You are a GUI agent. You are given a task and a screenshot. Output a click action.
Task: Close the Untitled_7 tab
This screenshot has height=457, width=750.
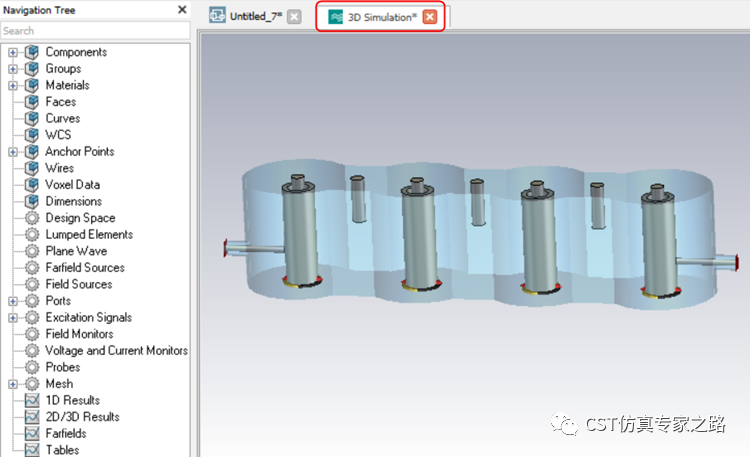pos(295,17)
